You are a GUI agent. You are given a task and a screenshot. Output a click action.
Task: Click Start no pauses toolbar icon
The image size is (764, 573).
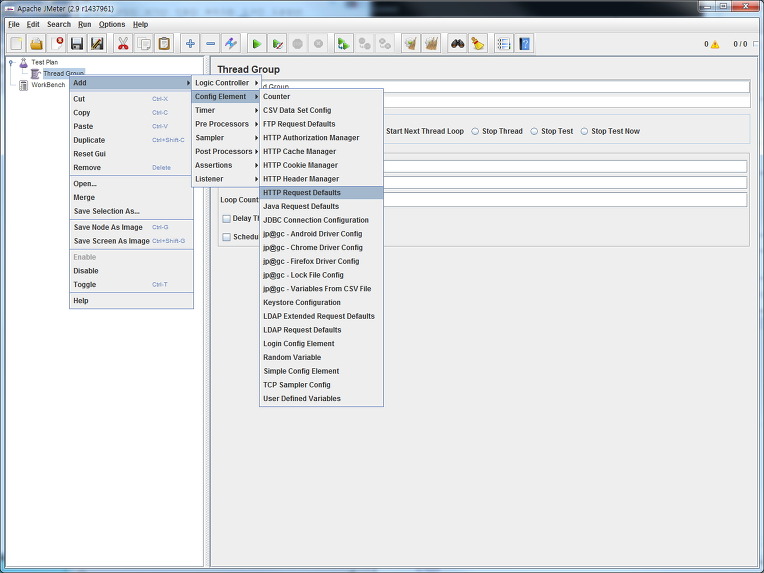[277, 44]
